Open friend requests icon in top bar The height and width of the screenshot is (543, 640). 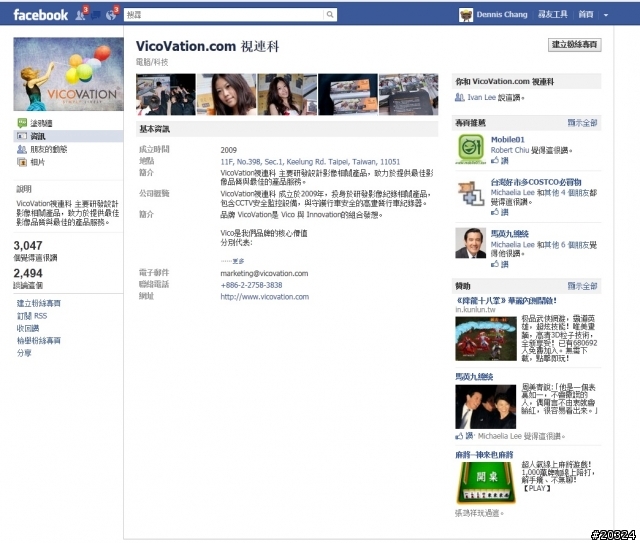point(80,15)
